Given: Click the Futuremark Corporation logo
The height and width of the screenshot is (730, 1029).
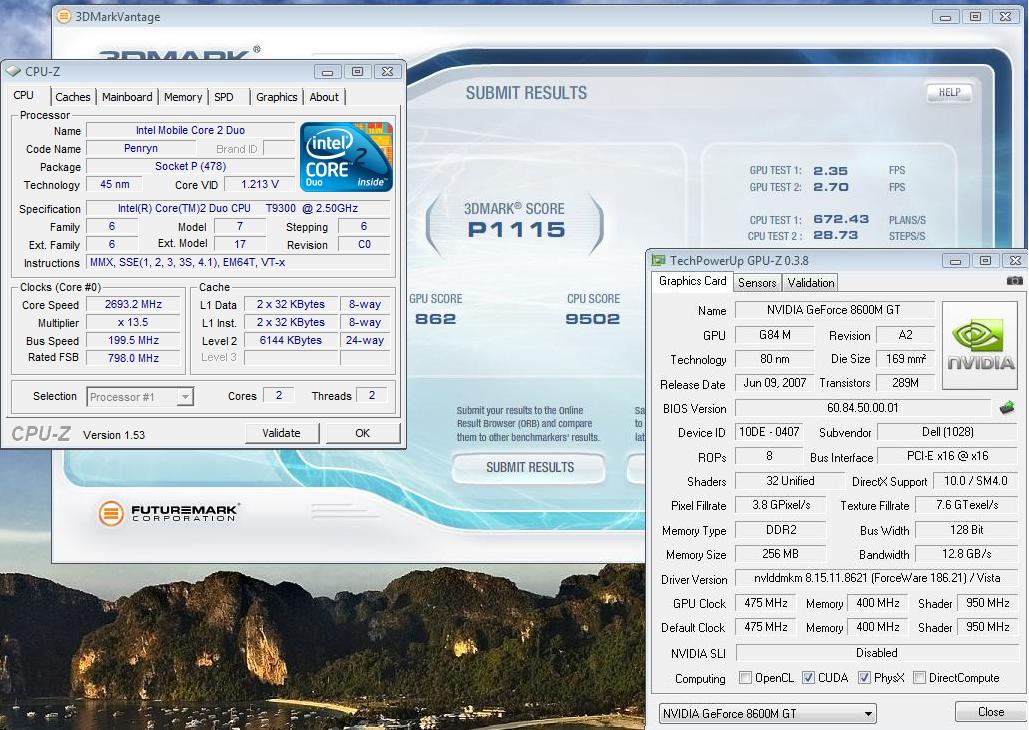Looking at the screenshot, I should [x=168, y=513].
